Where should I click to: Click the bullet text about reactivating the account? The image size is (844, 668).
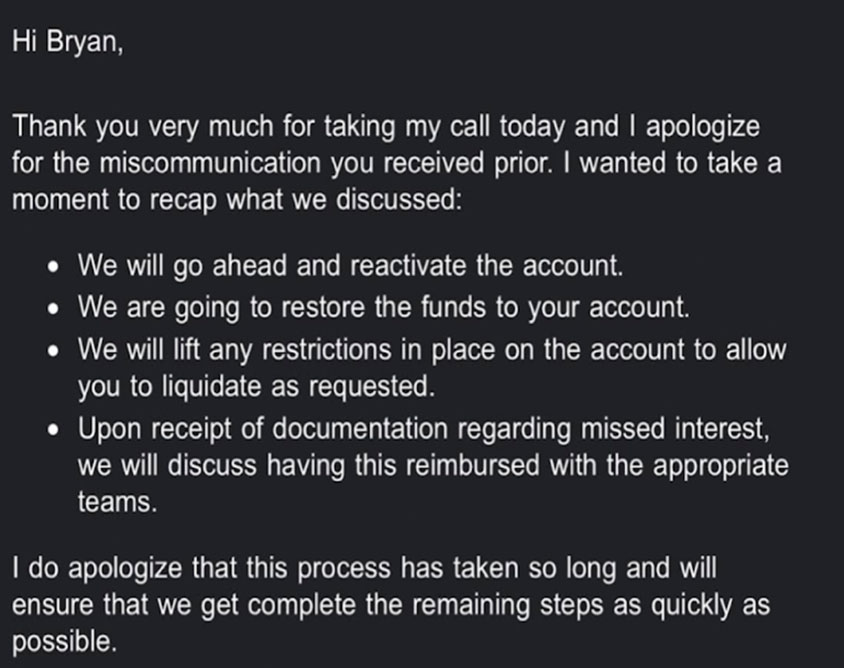(350, 266)
